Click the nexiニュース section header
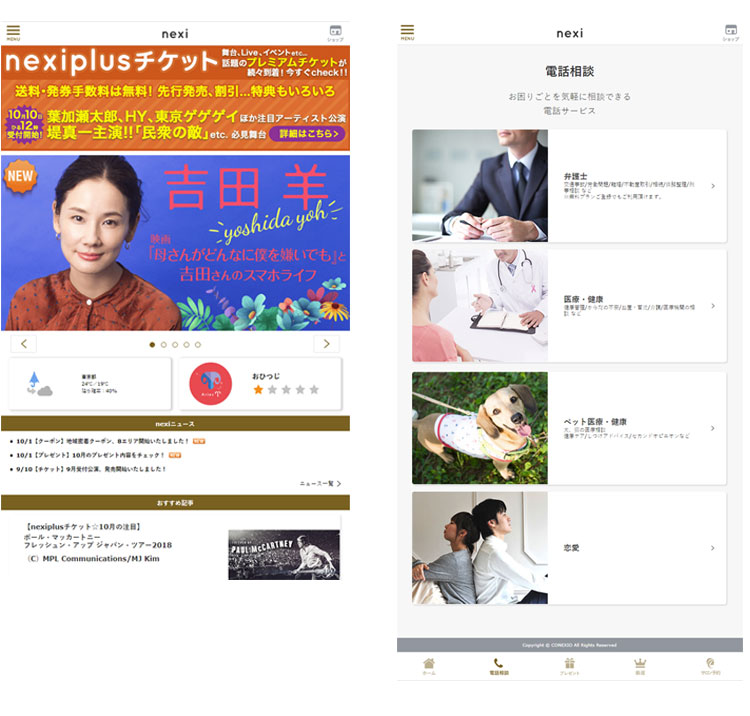This screenshot has width=750, height=716. pyautogui.click(x=175, y=424)
